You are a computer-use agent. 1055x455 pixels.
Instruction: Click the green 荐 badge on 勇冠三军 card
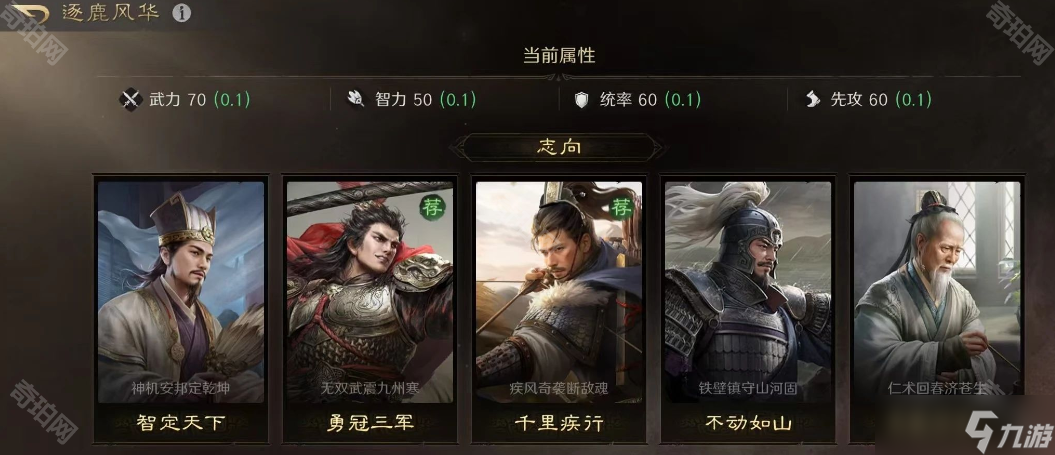pyautogui.click(x=433, y=208)
